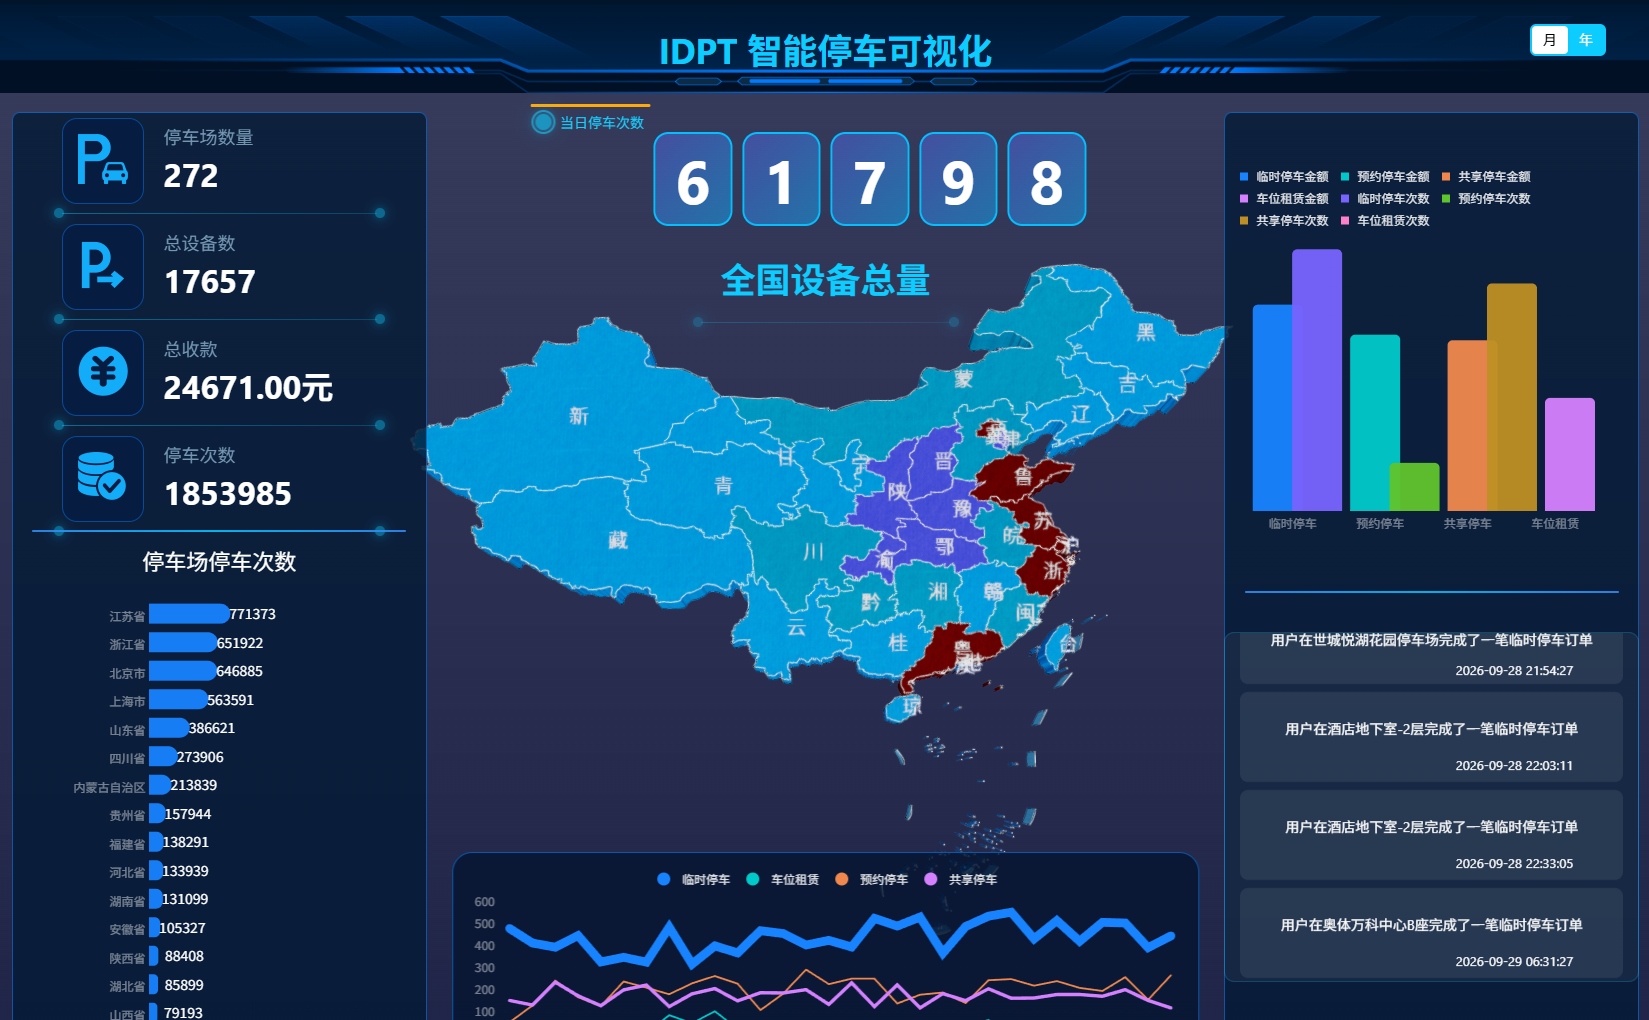This screenshot has height=1020, width=1649.
Task: Click the 上海市 bar showing 563591
Action: pos(178,700)
